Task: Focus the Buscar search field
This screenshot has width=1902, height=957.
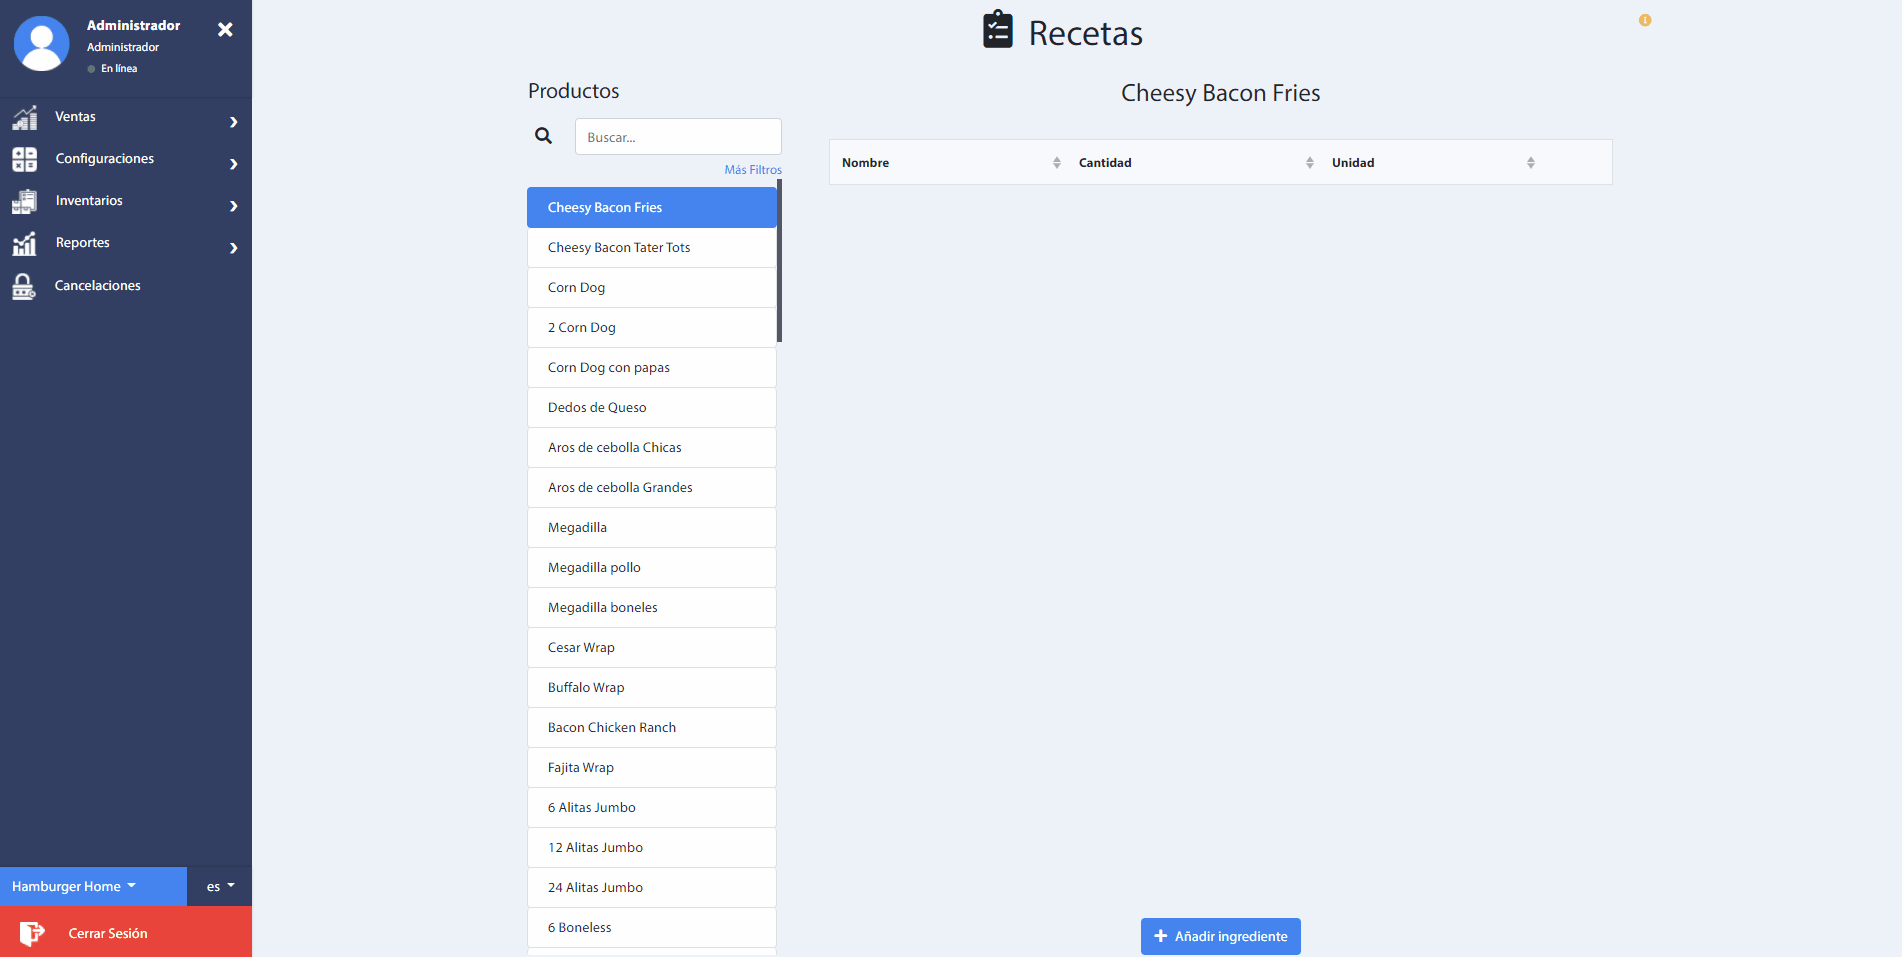Action: pos(678,137)
